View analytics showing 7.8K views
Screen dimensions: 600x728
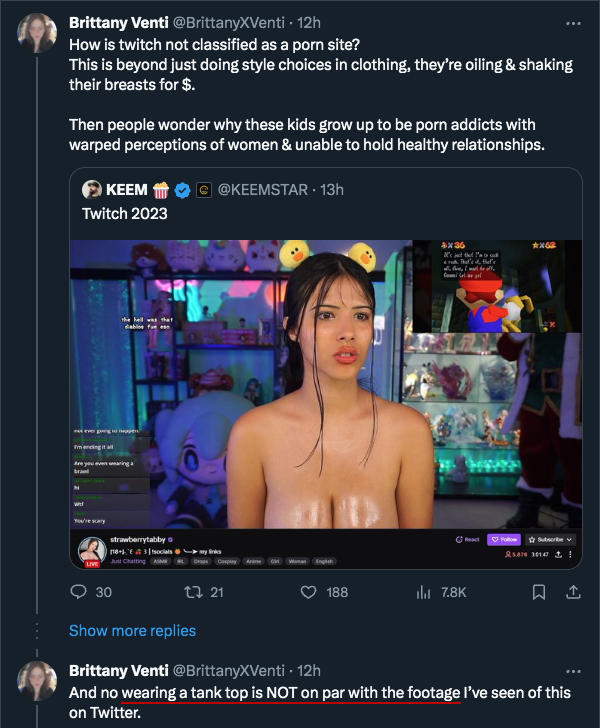coord(421,592)
